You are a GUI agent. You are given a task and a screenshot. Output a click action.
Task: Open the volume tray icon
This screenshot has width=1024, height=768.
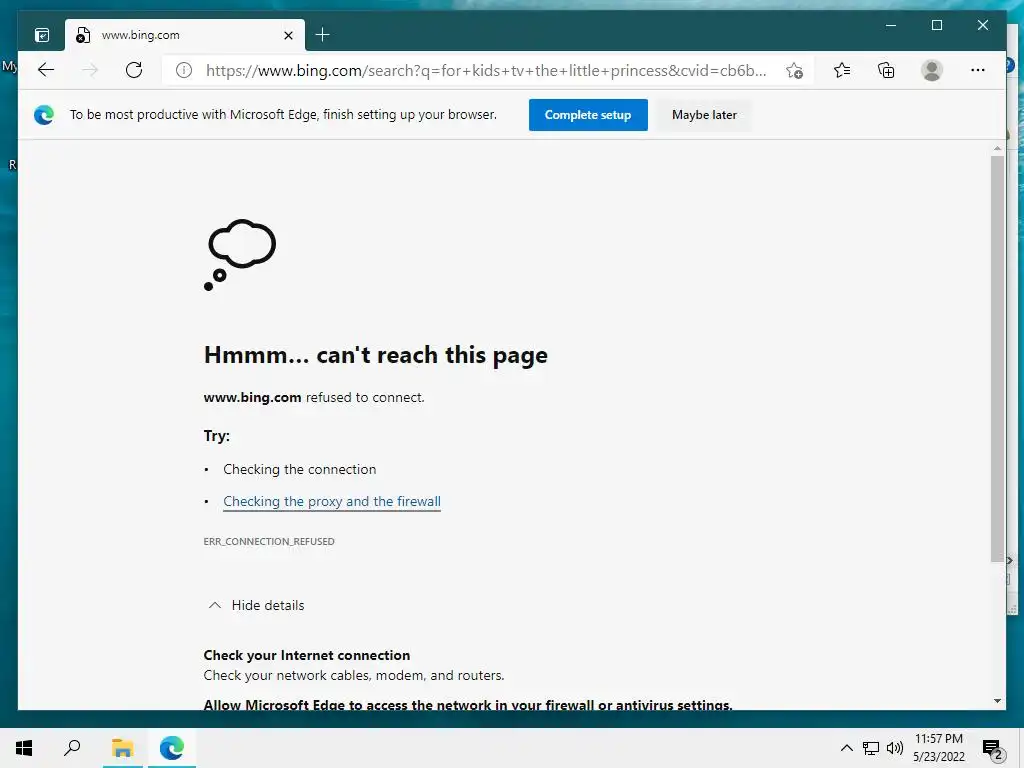pyautogui.click(x=895, y=748)
